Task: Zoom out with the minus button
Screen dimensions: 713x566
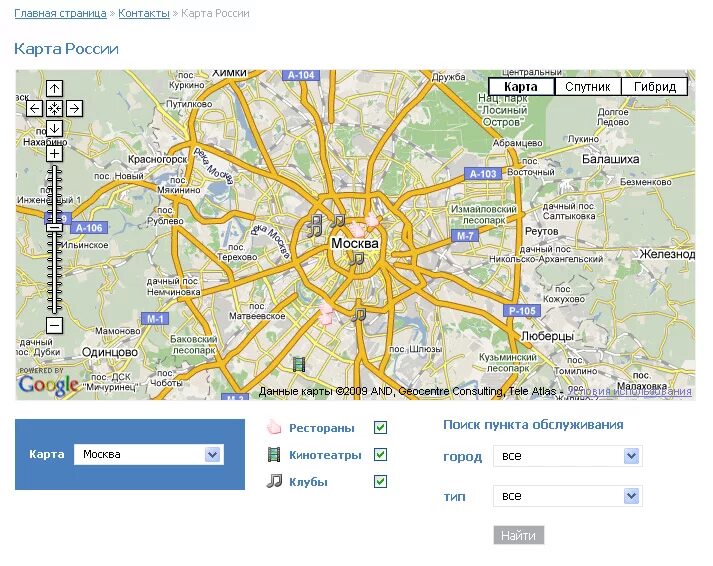Action: (x=55, y=326)
